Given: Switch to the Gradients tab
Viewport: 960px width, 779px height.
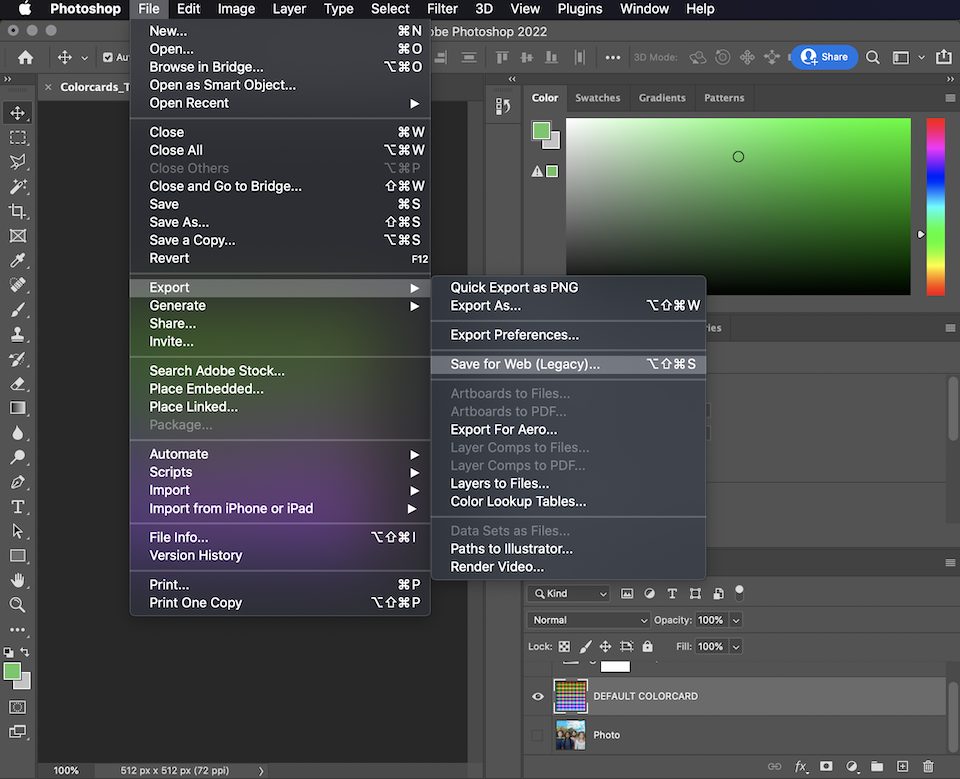Looking at the screenshot, I should 662,98.
